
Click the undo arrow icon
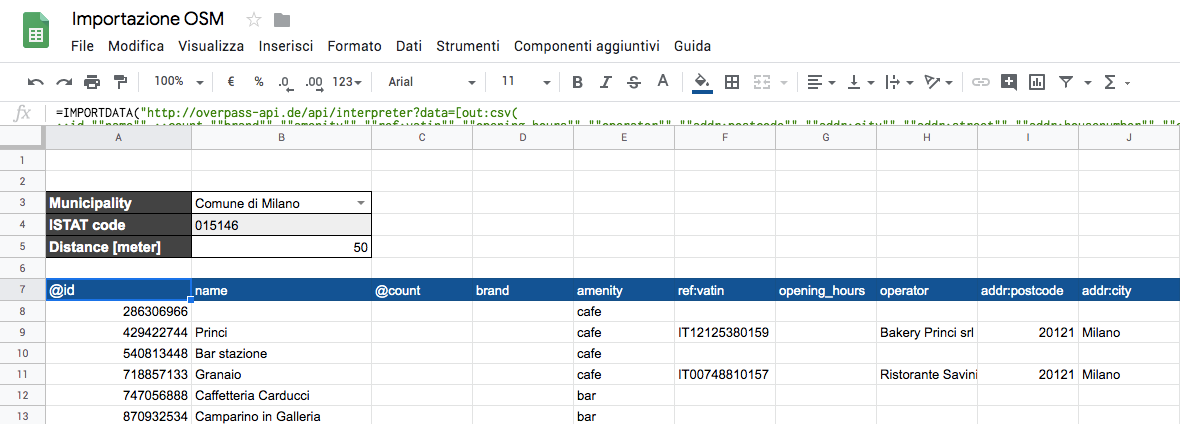pyautogui.click(x=36, y=82)
